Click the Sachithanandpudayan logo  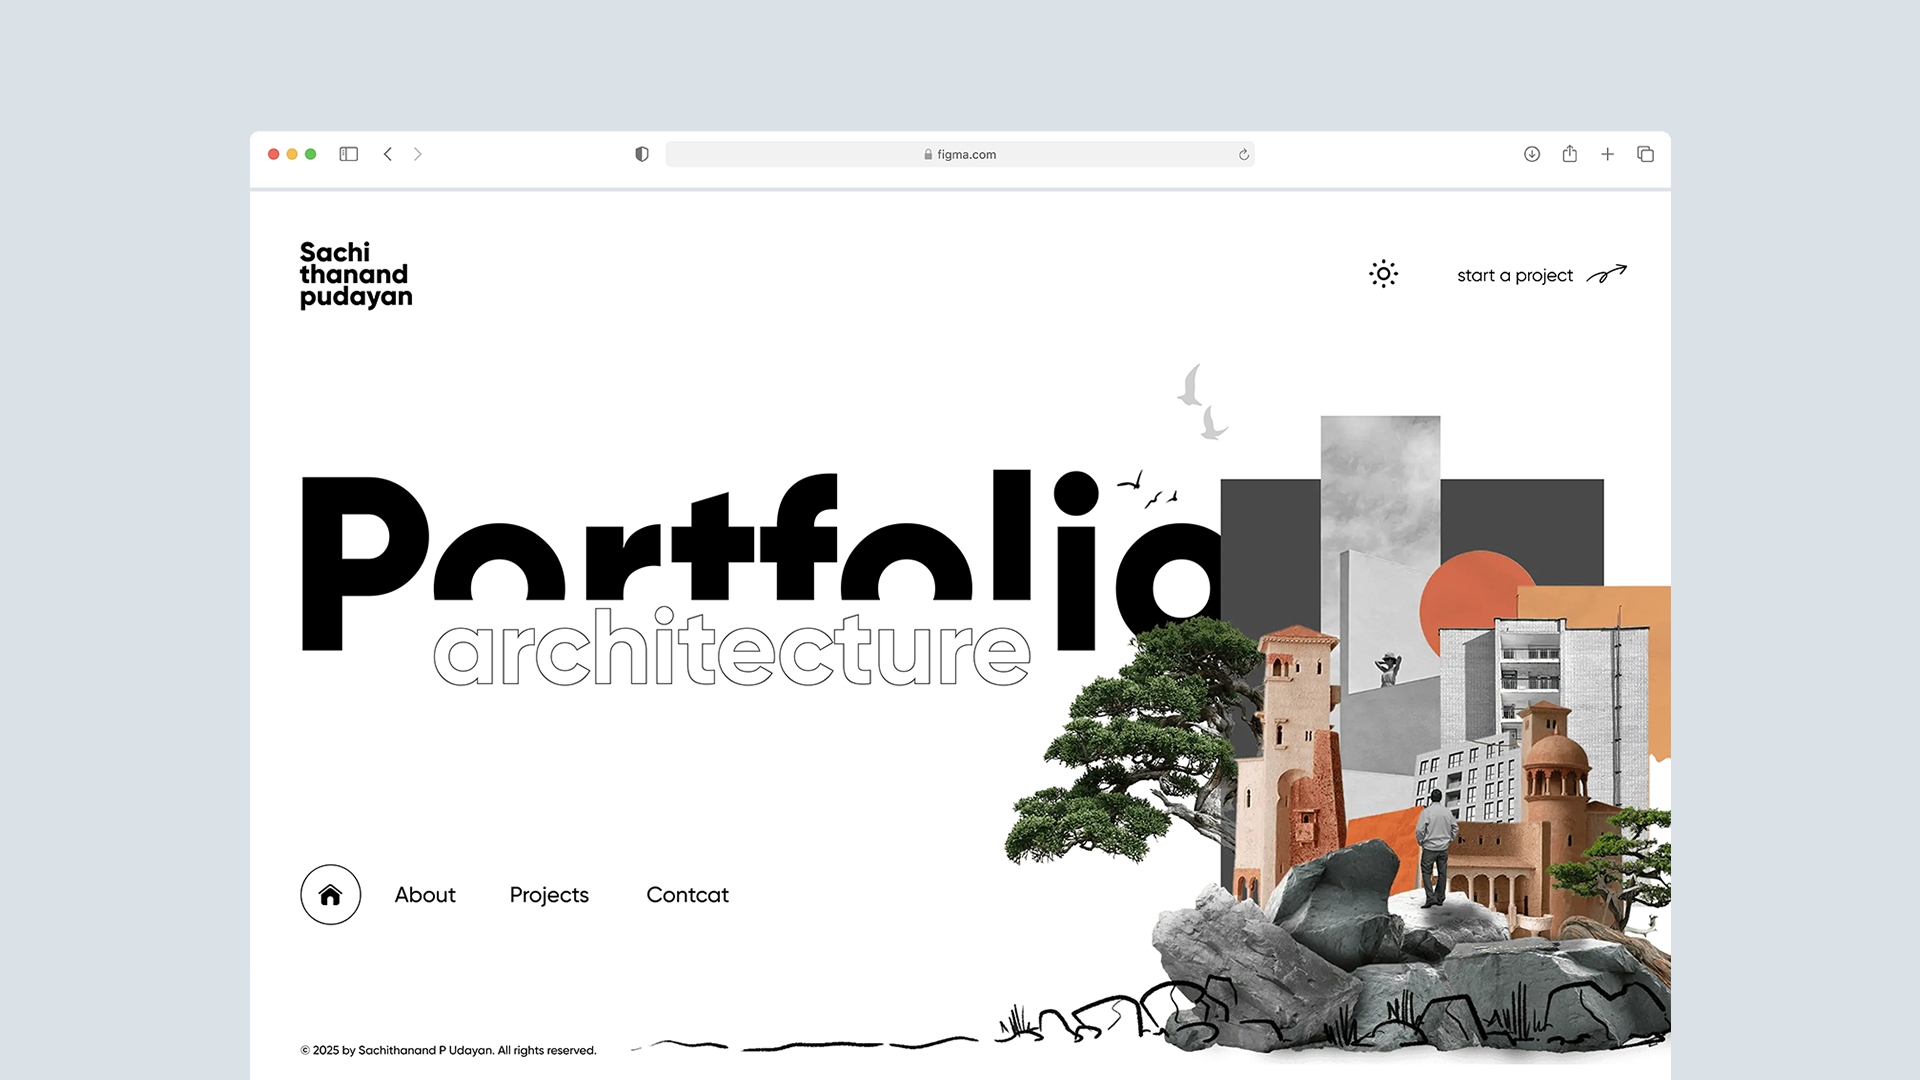tap(355, 274)
